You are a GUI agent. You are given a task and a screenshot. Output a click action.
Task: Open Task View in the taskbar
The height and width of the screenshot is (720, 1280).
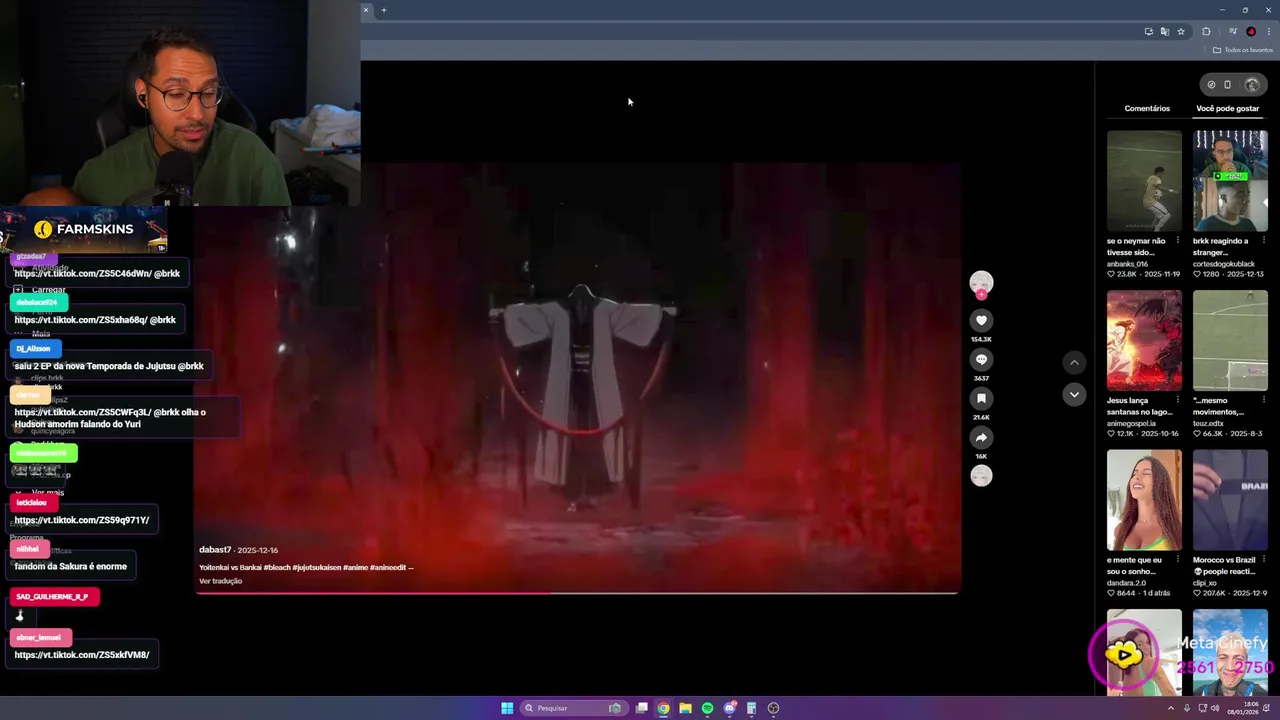tap(641, 708)
